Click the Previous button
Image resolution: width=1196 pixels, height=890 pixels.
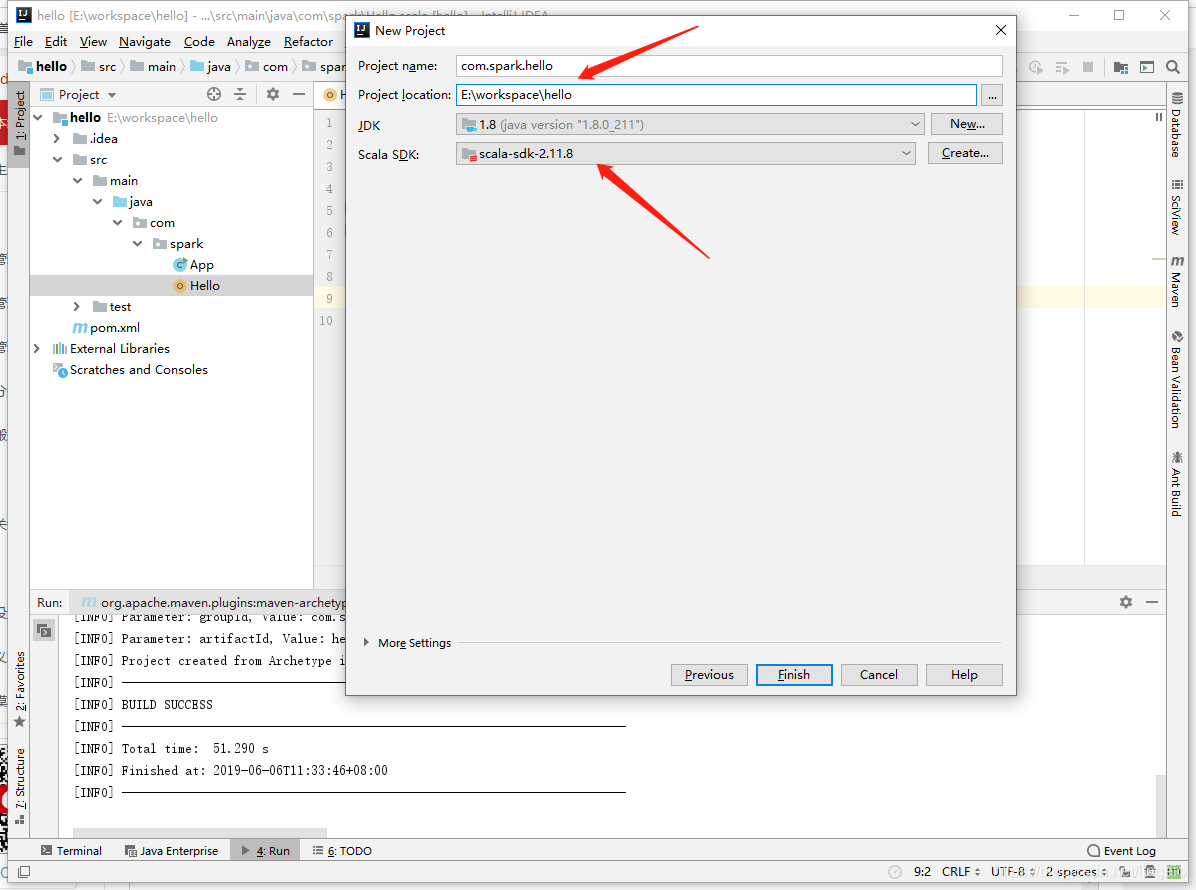coord(709,675)
